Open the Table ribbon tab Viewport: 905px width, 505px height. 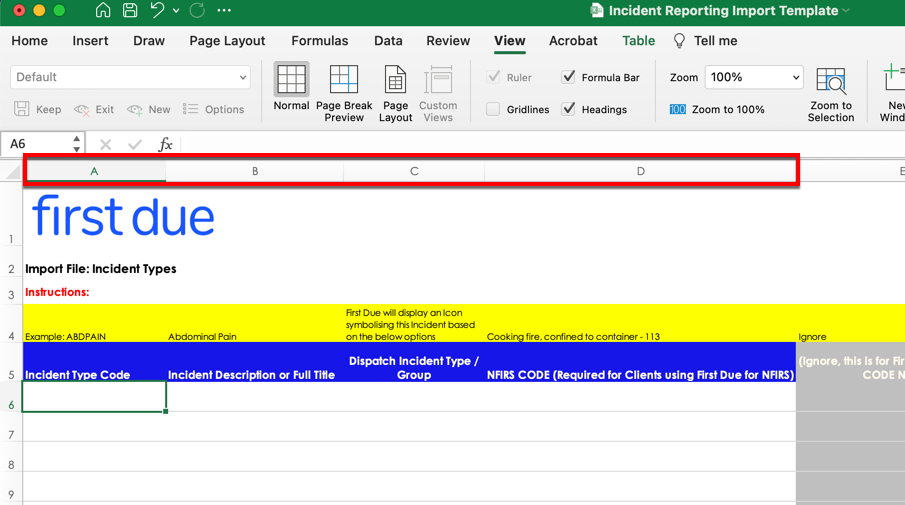coord(638,41)
